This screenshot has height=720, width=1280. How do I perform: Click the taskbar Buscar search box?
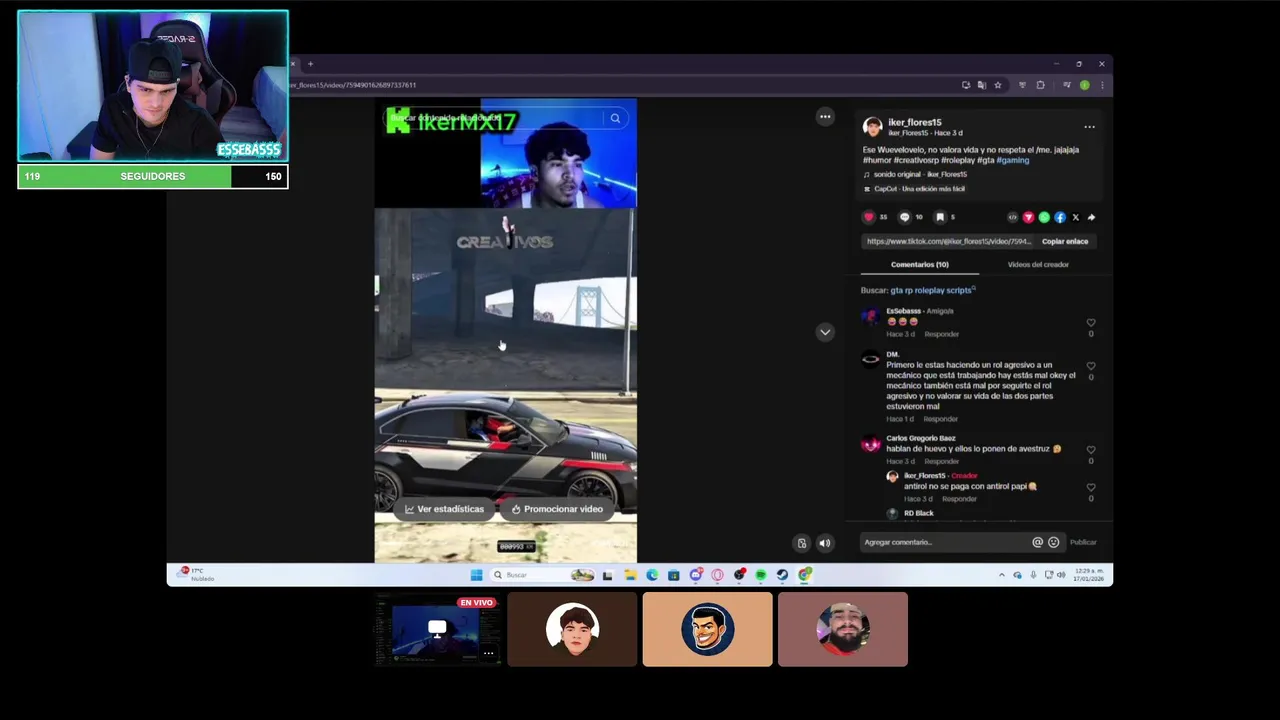point(542,575)
